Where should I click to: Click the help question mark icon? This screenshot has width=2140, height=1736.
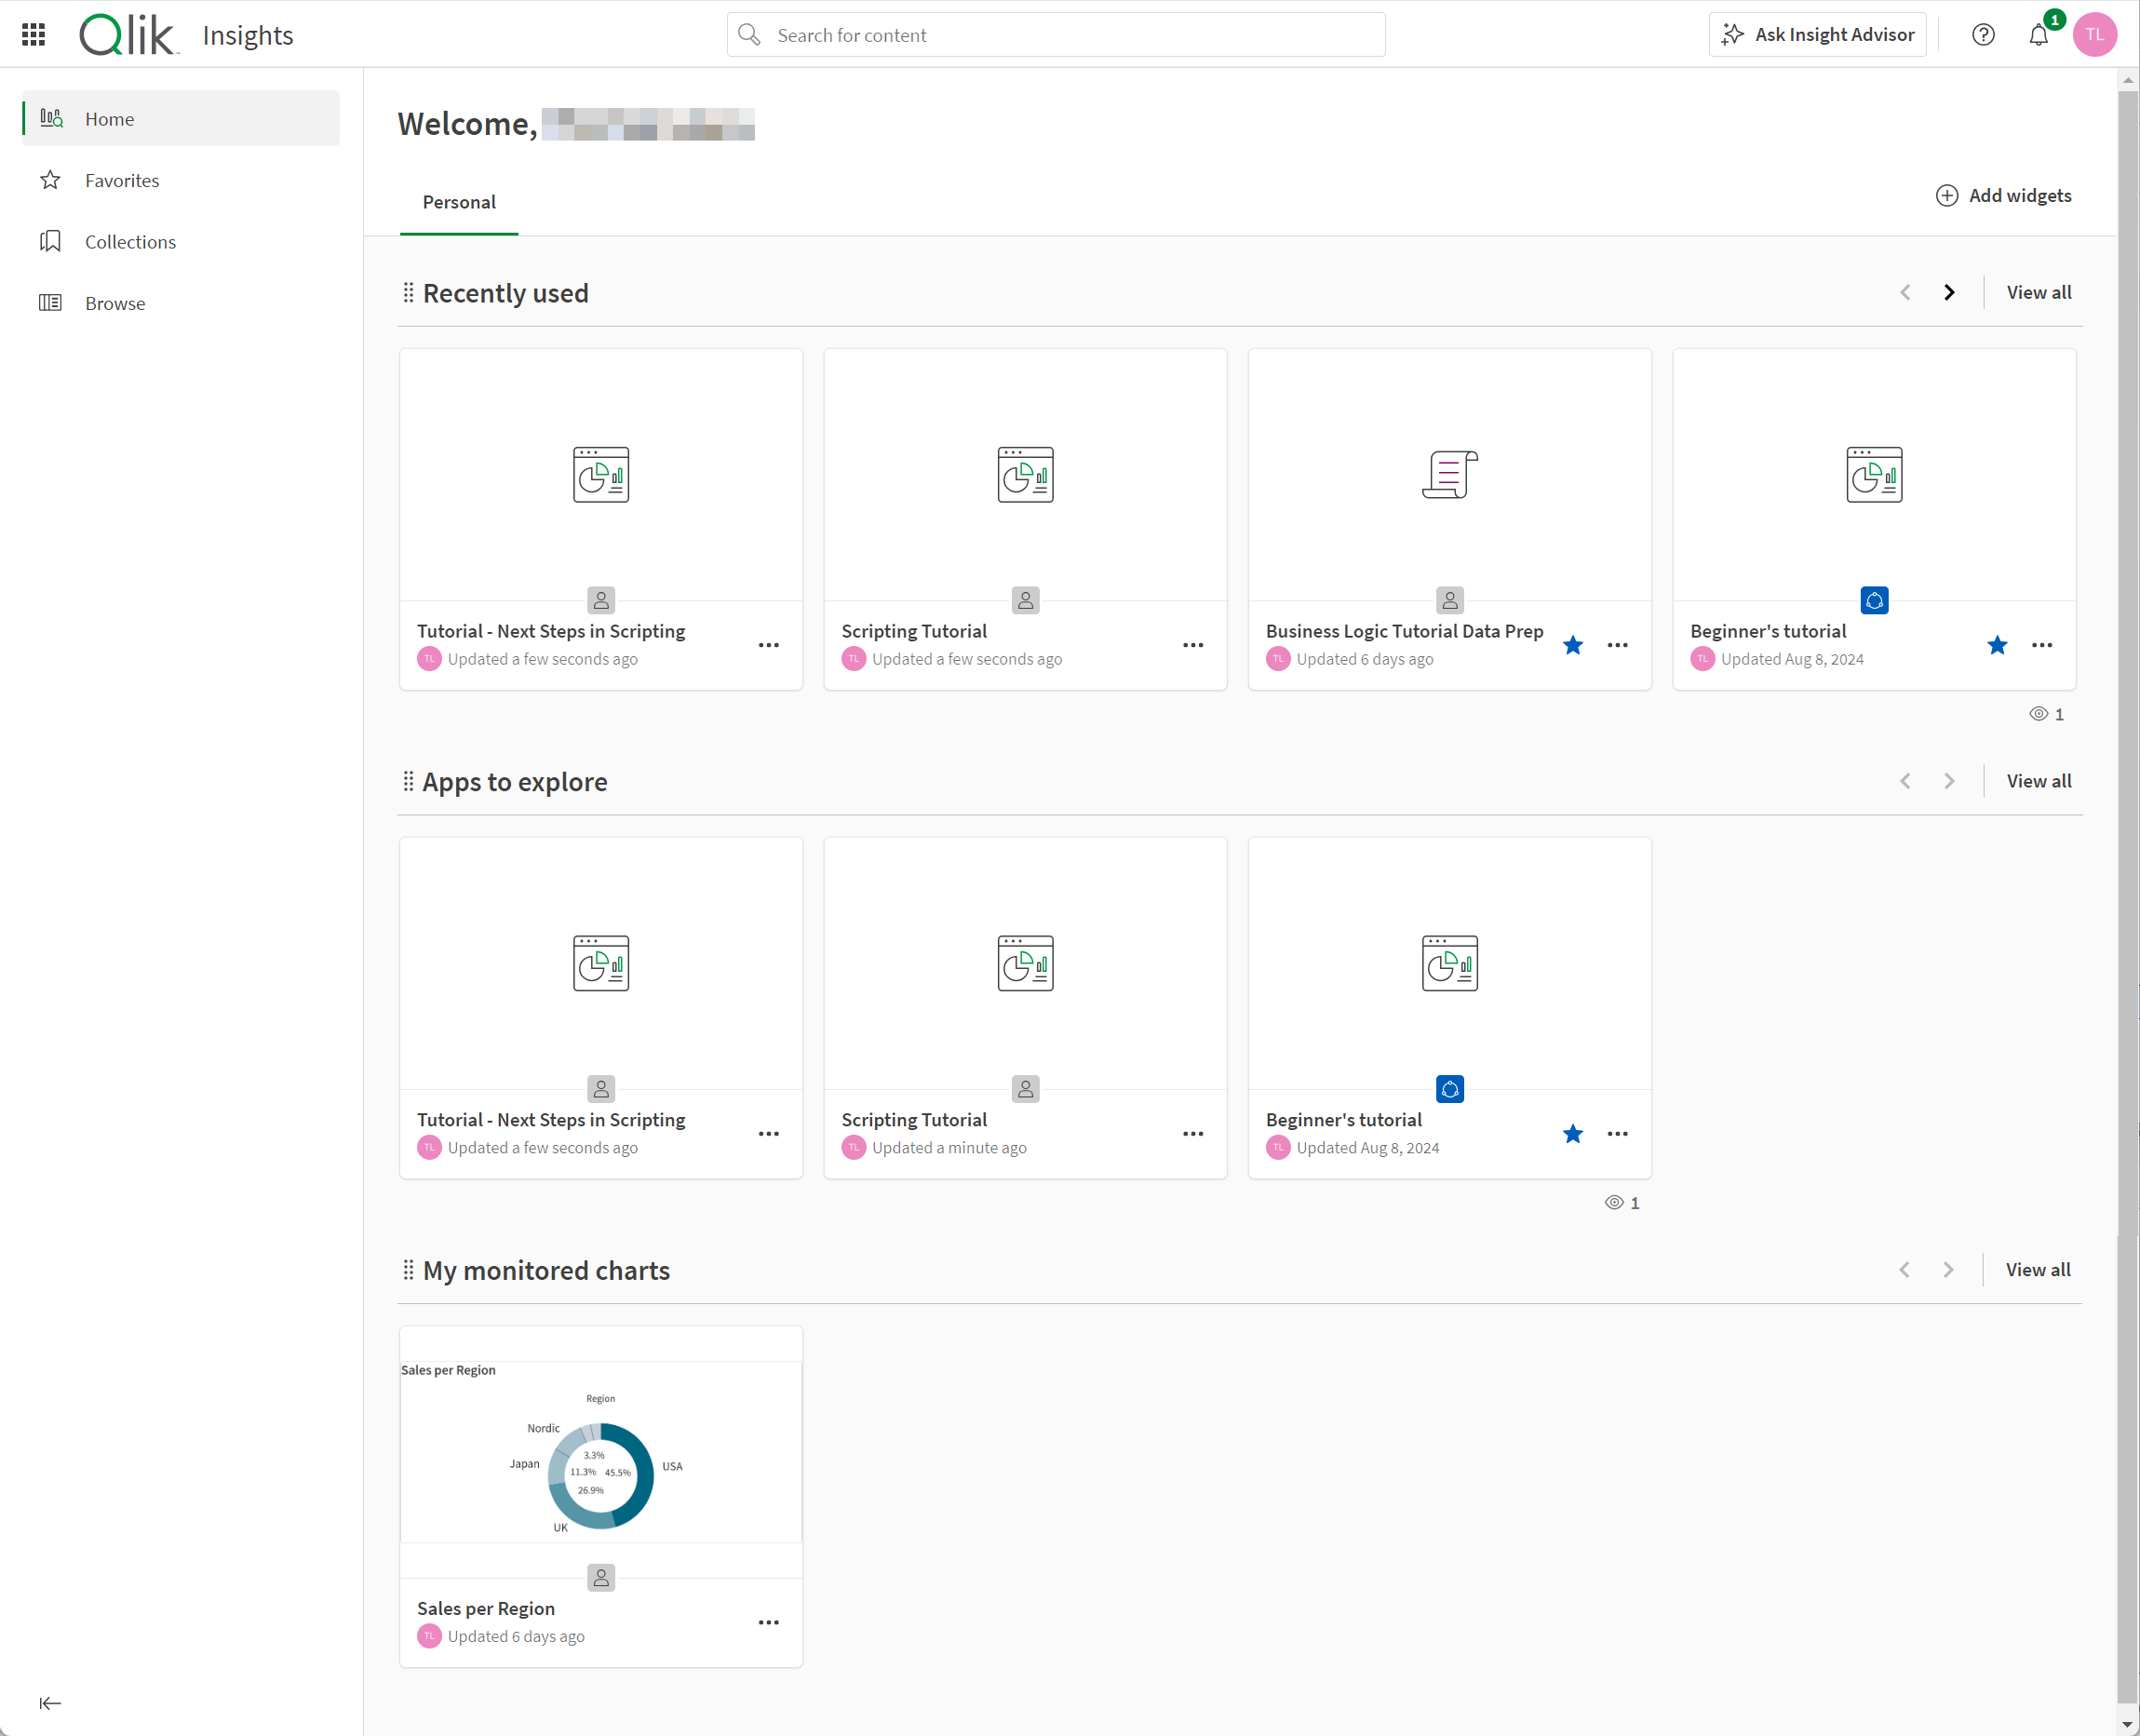click(1985, 34)
